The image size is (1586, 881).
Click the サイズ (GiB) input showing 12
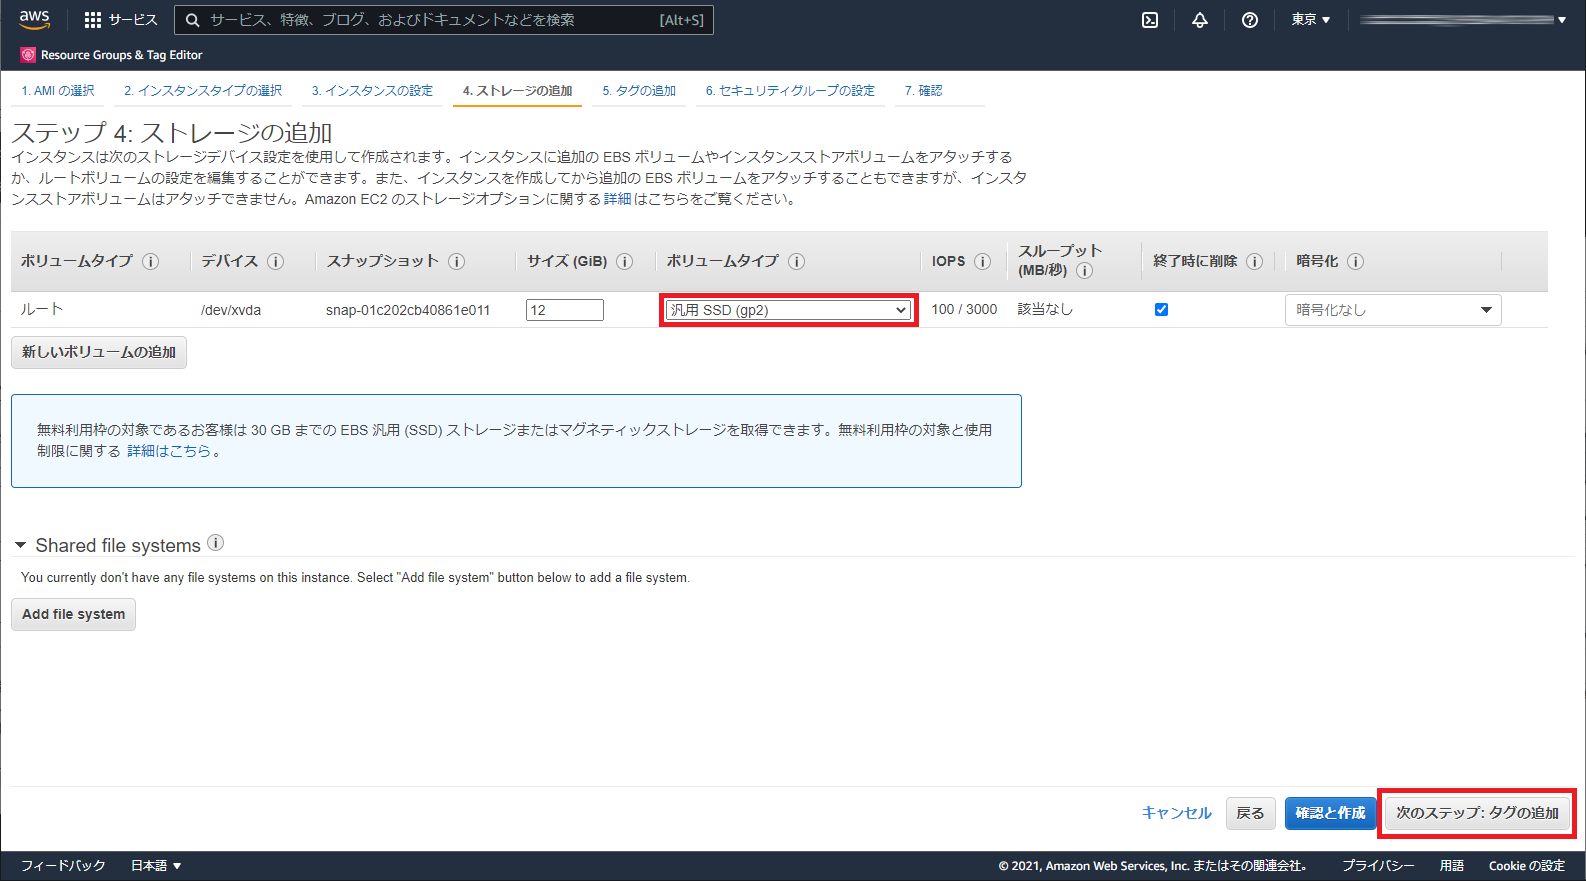pyautogui.click(x=565, y=310)
